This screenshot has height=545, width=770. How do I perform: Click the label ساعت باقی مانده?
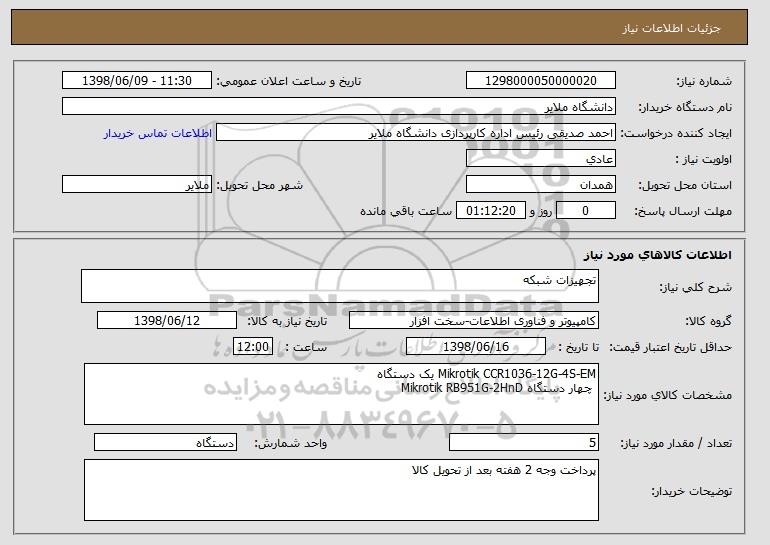406,211
